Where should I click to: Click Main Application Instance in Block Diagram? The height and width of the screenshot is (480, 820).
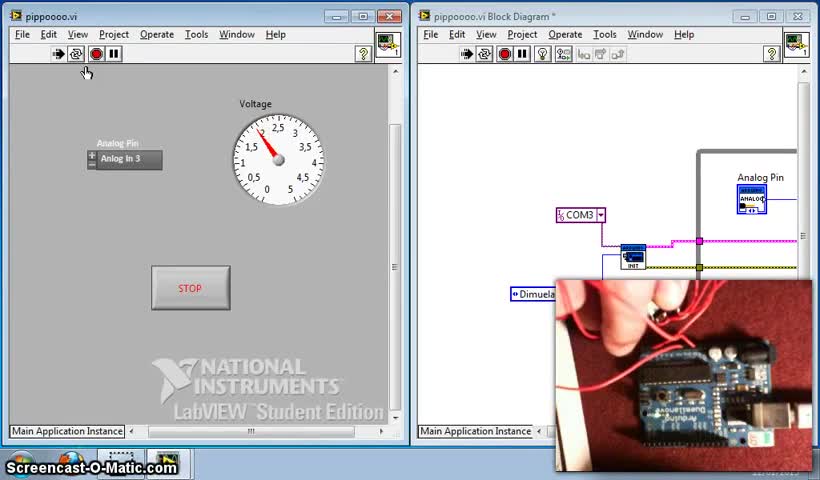pyautogui.click(x=475, y=431)
